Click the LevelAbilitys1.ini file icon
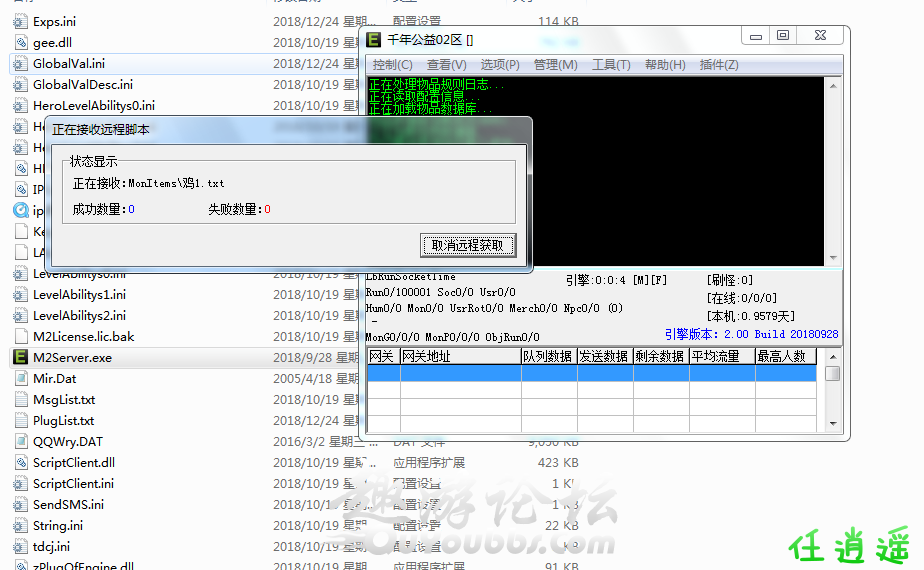Viewport: 924px width, 570px height. tap(21, 295)
